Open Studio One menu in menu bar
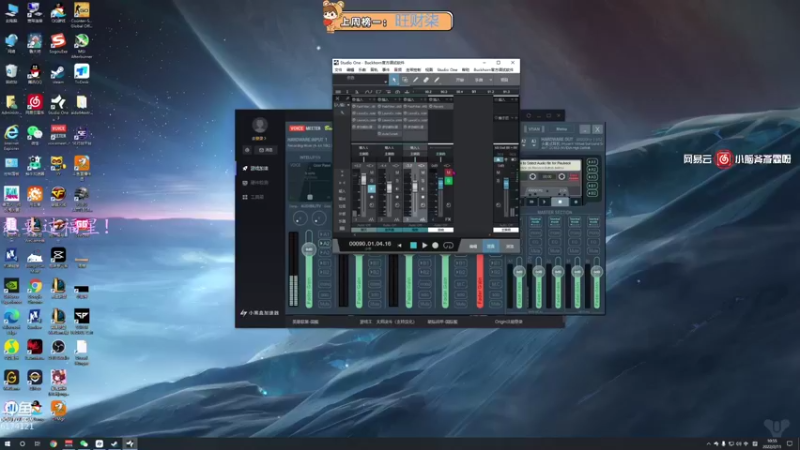 coord(447,69)
